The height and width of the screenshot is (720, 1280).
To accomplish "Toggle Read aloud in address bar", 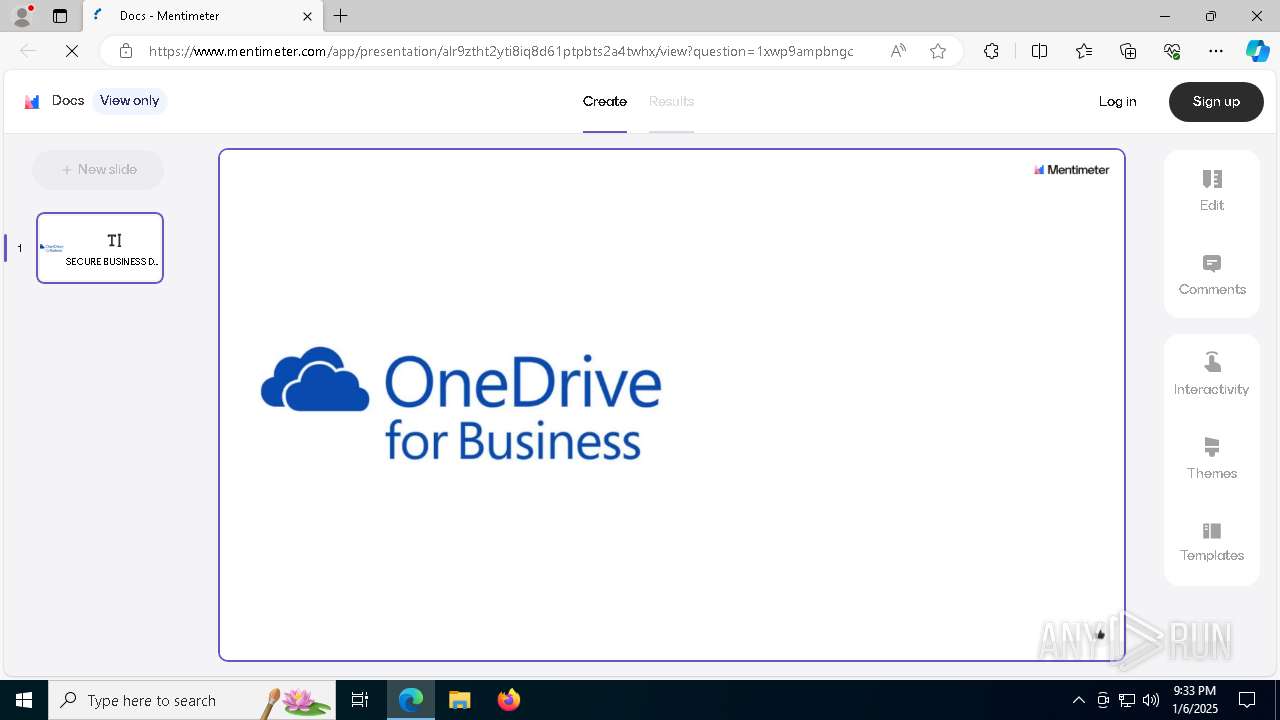I will [x=898, y=51].
